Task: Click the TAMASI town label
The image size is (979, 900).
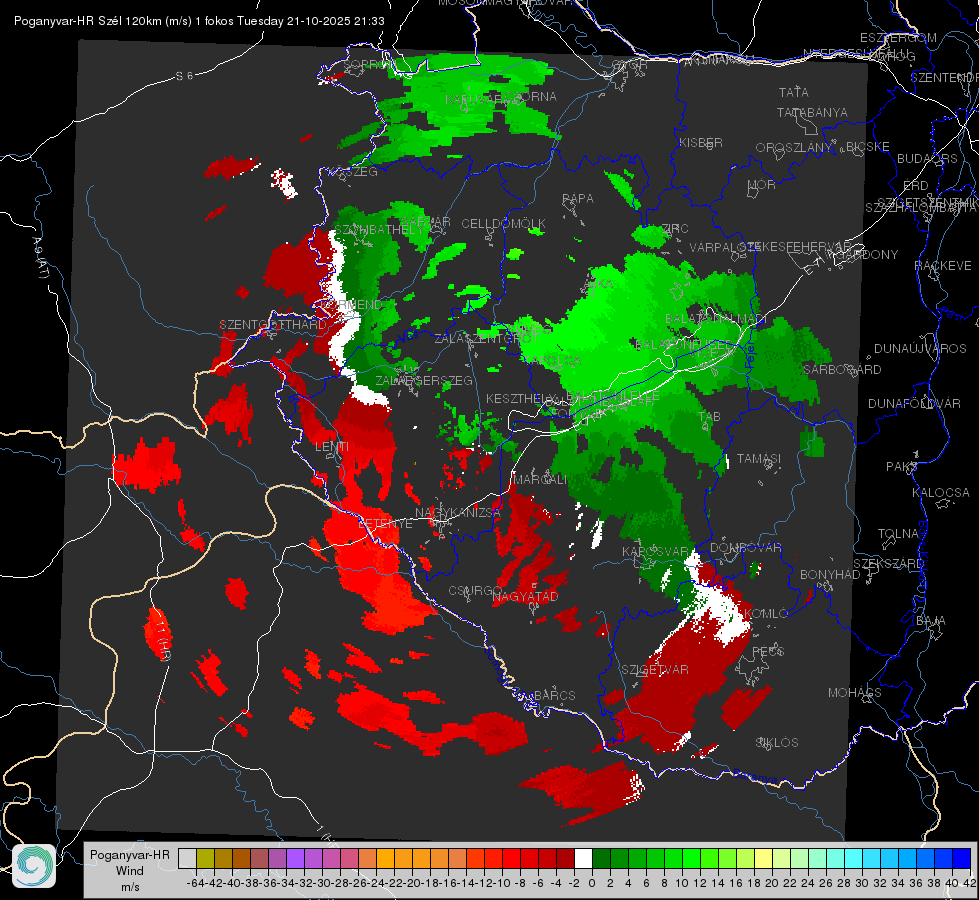Action: coord(759,459)
